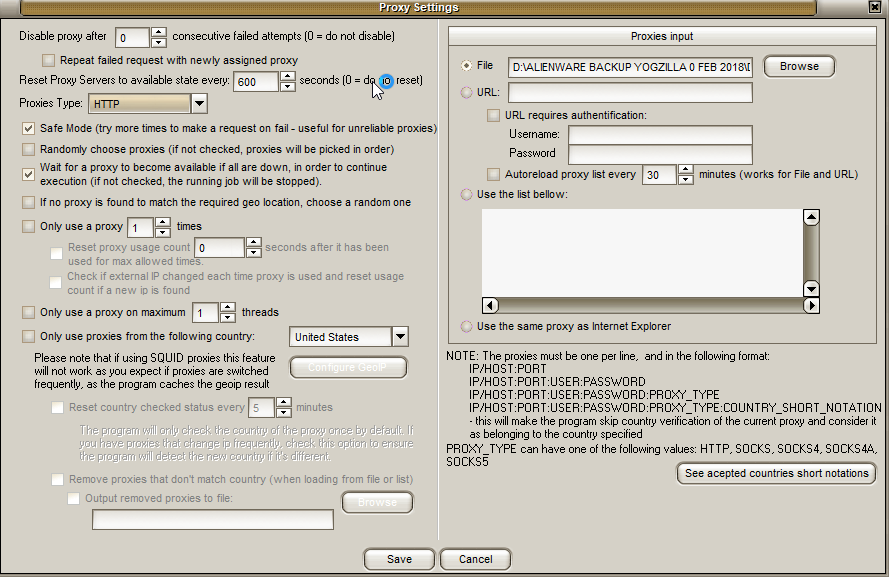Click the Browse button for proxy file
889x577 pixels.
pyautogui.click(x=799, y=66)
